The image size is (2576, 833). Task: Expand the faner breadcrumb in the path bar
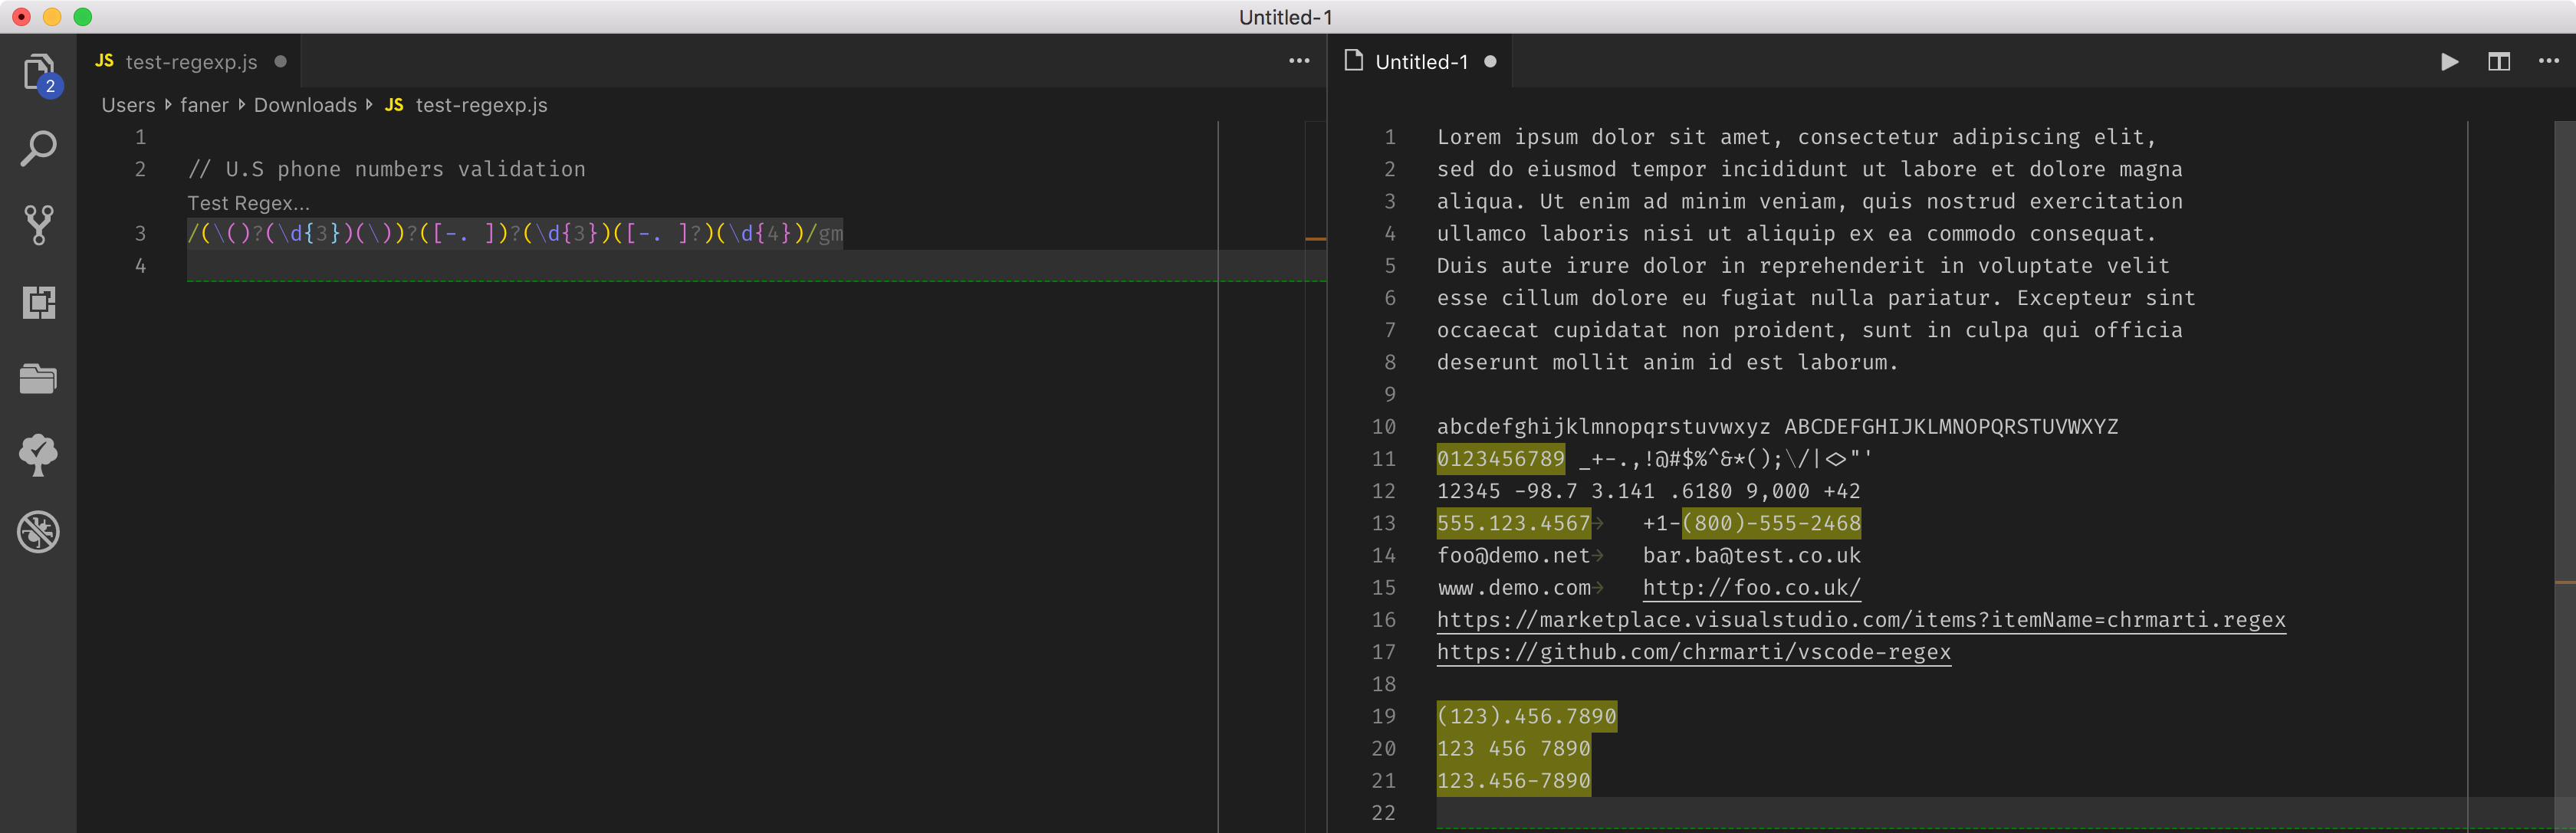(204, 105)
